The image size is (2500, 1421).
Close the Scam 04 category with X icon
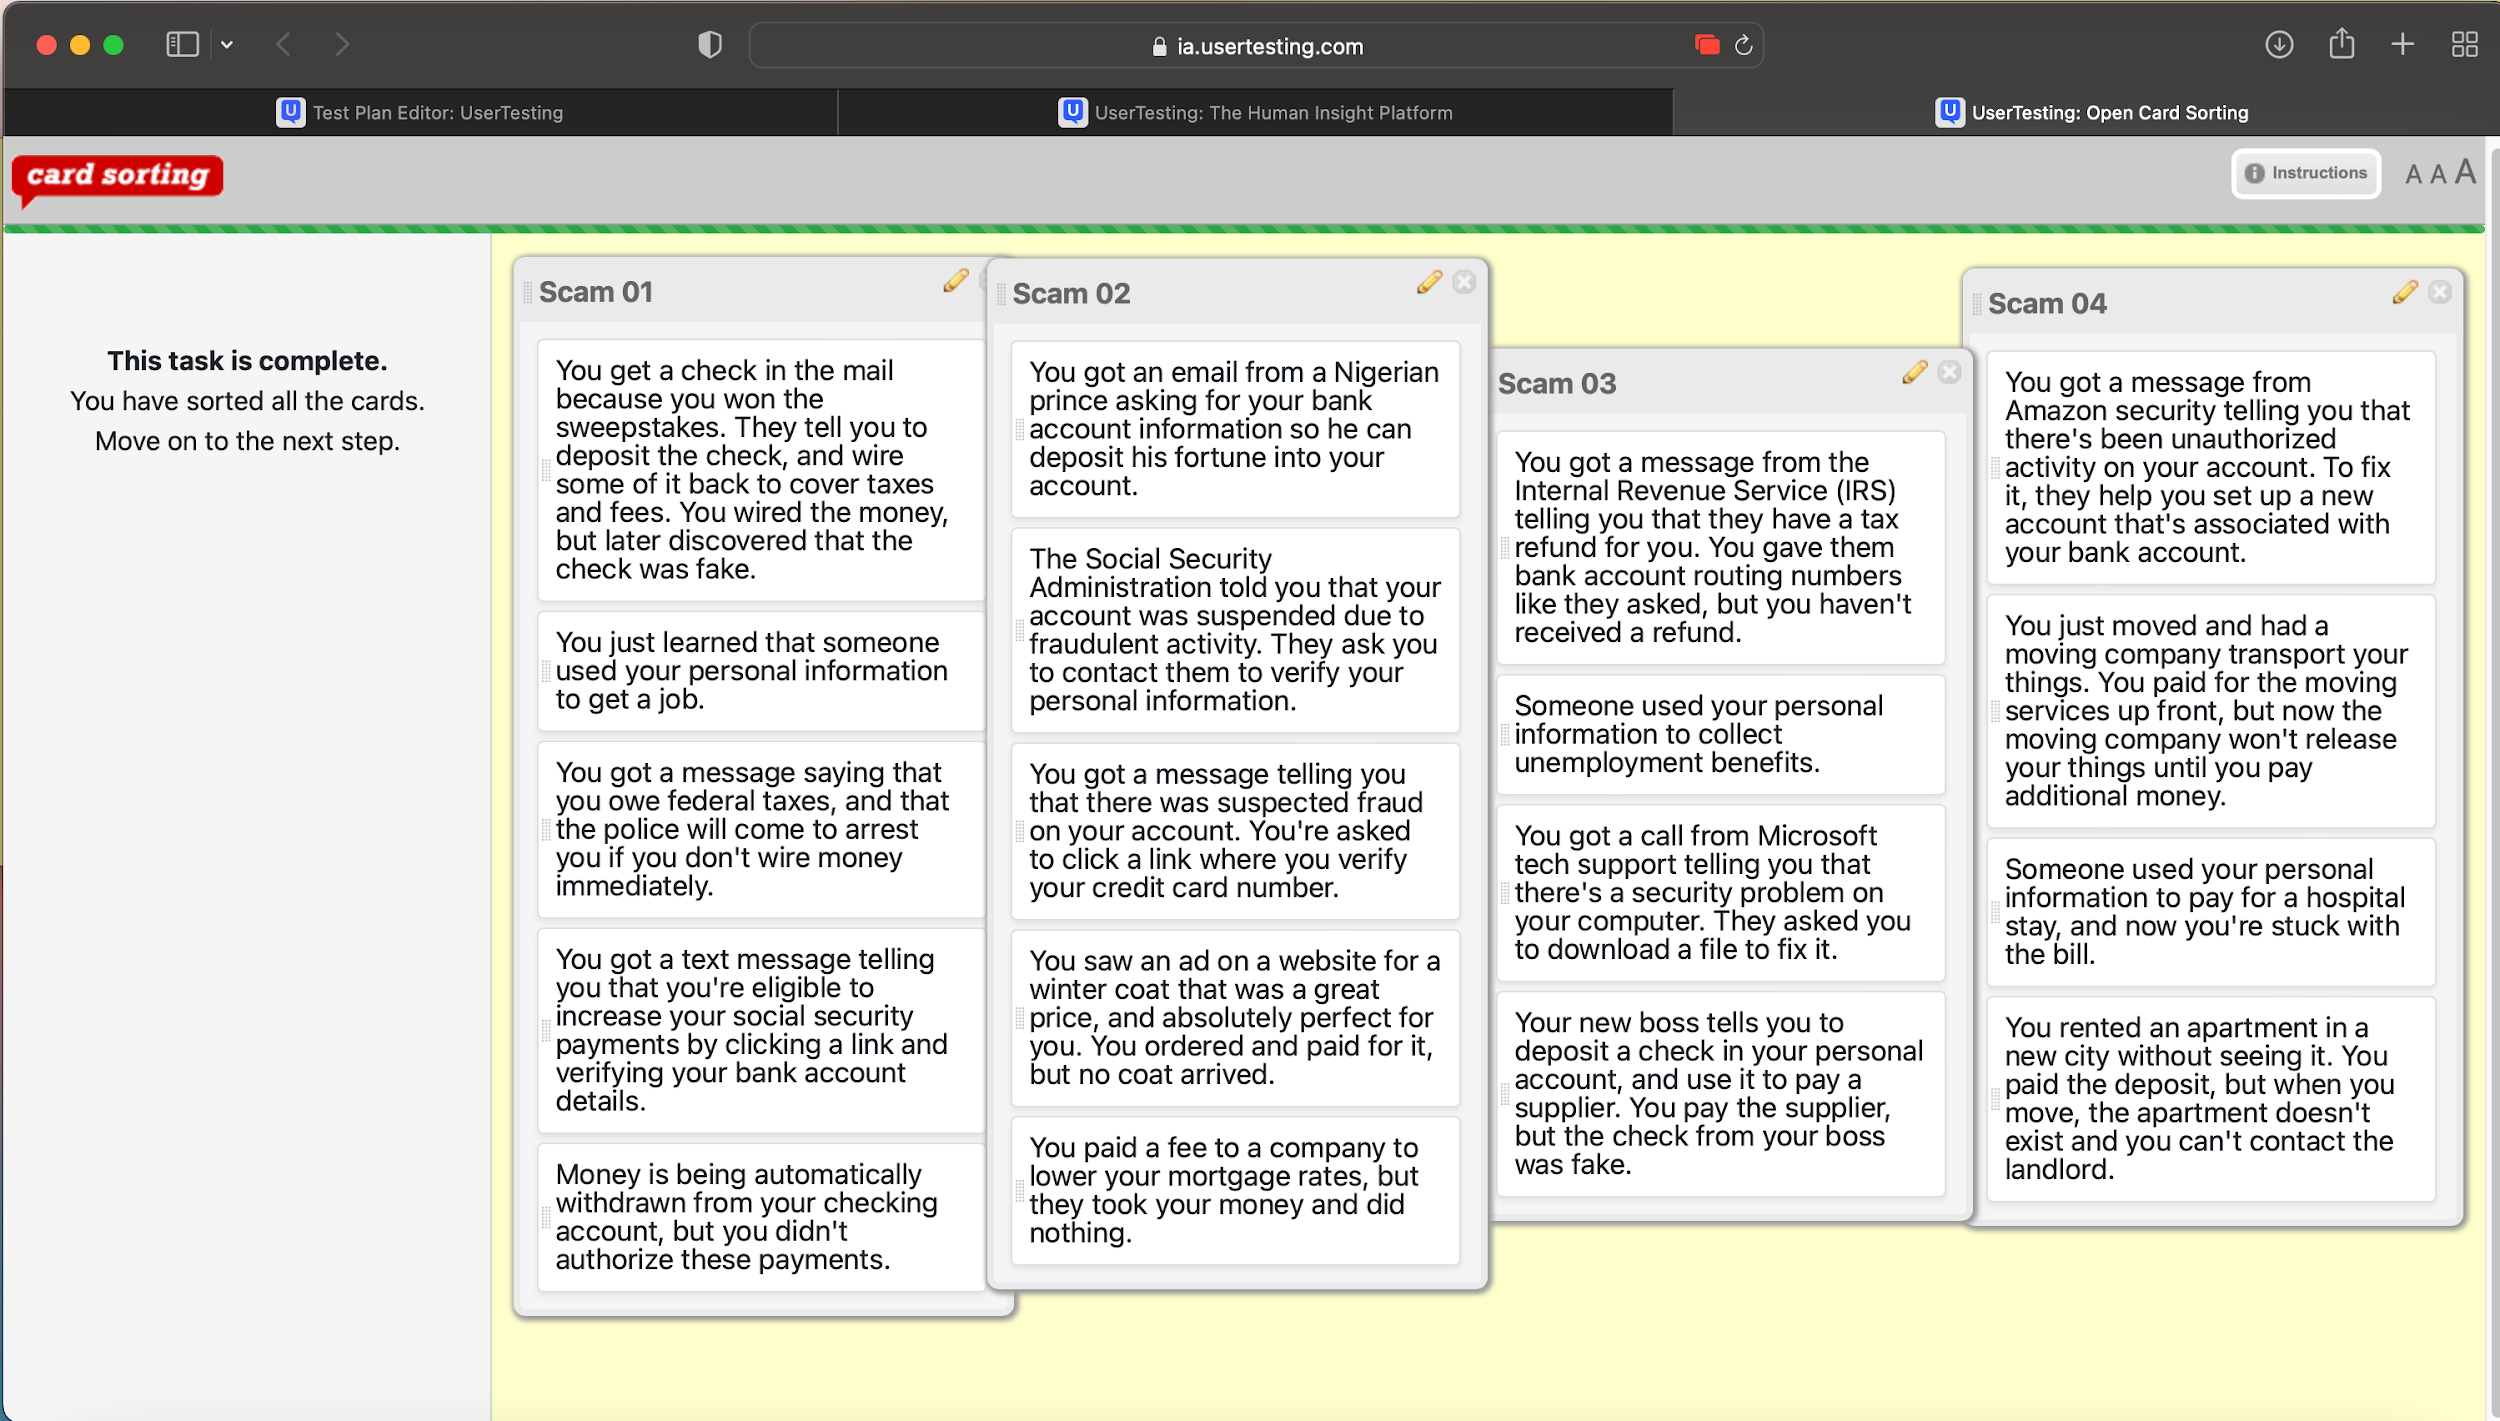click(2440, 293)
